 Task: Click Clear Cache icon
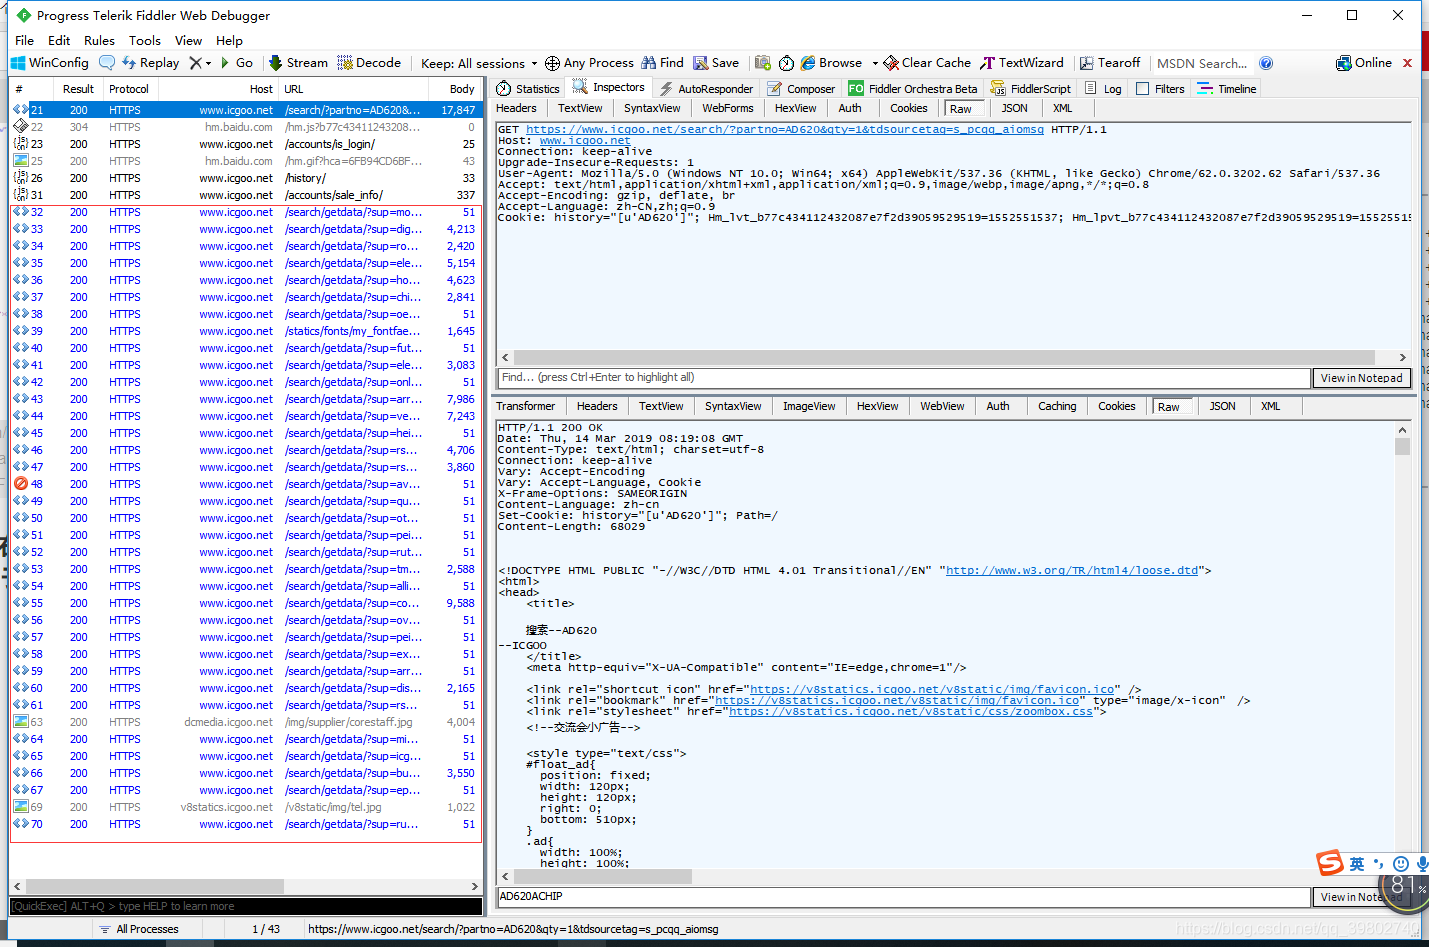[x=891, y=63]
